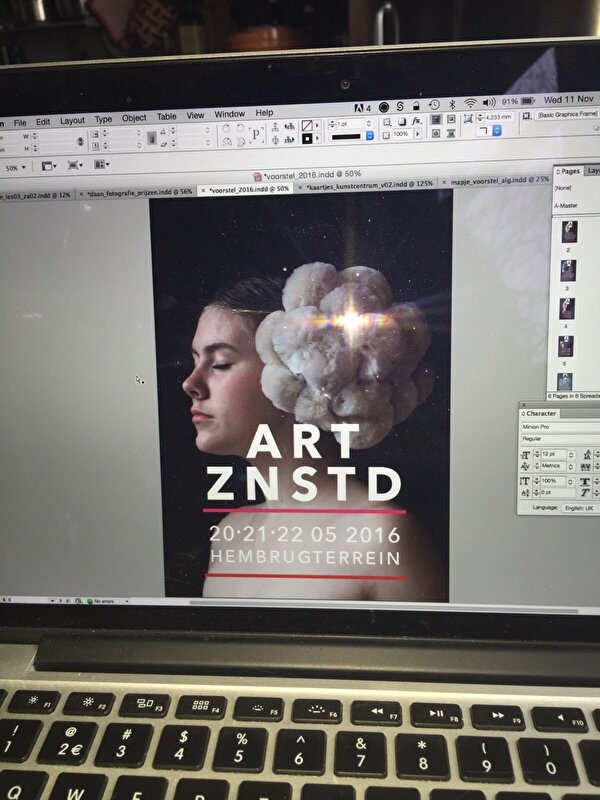Select the page 2 thumbnail in Pages panel
The width and height of the screenshot is (600, 800).
(x=569, y=232)
